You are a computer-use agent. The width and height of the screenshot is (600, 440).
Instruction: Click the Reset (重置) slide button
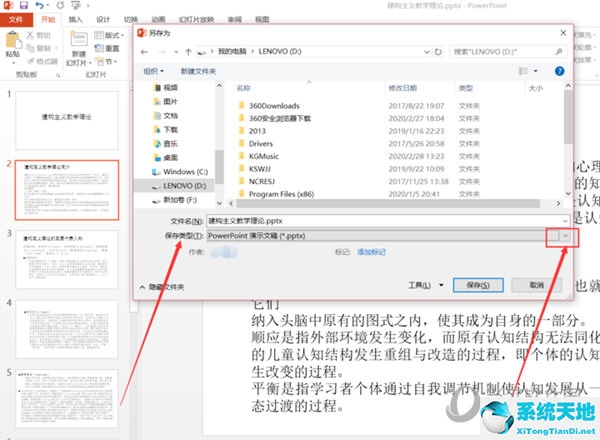point(107,48)
